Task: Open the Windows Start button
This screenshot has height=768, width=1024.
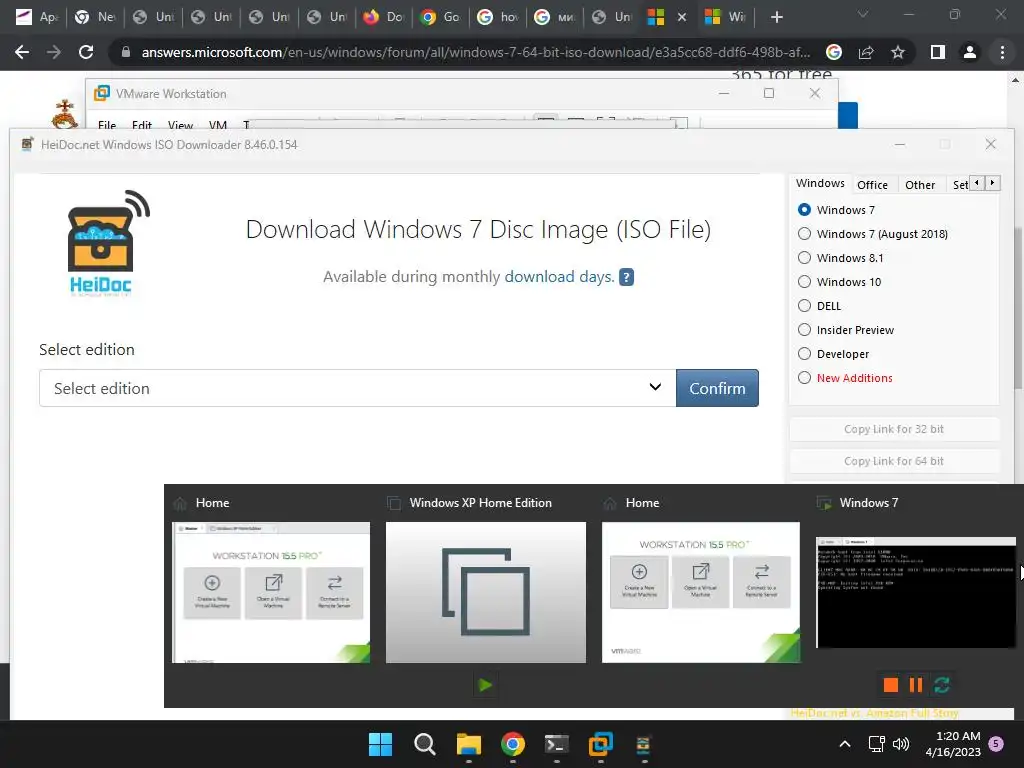Action: coord(380,744)
